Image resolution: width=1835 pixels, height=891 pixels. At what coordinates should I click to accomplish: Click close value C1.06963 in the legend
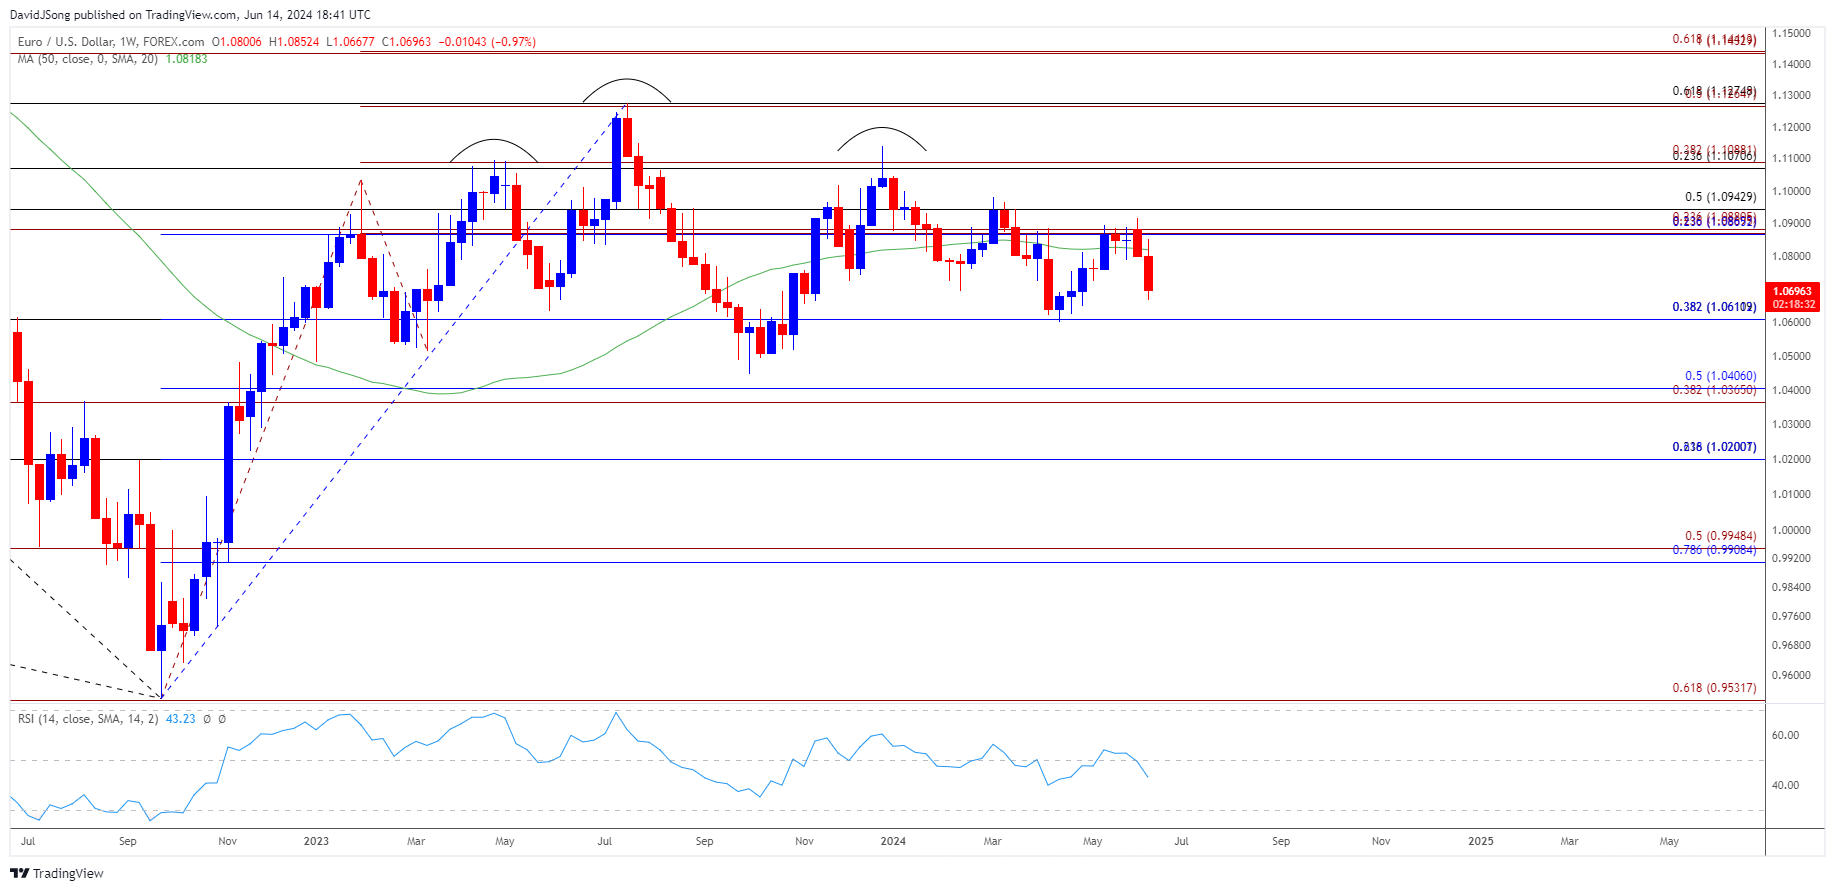(406, 42)
